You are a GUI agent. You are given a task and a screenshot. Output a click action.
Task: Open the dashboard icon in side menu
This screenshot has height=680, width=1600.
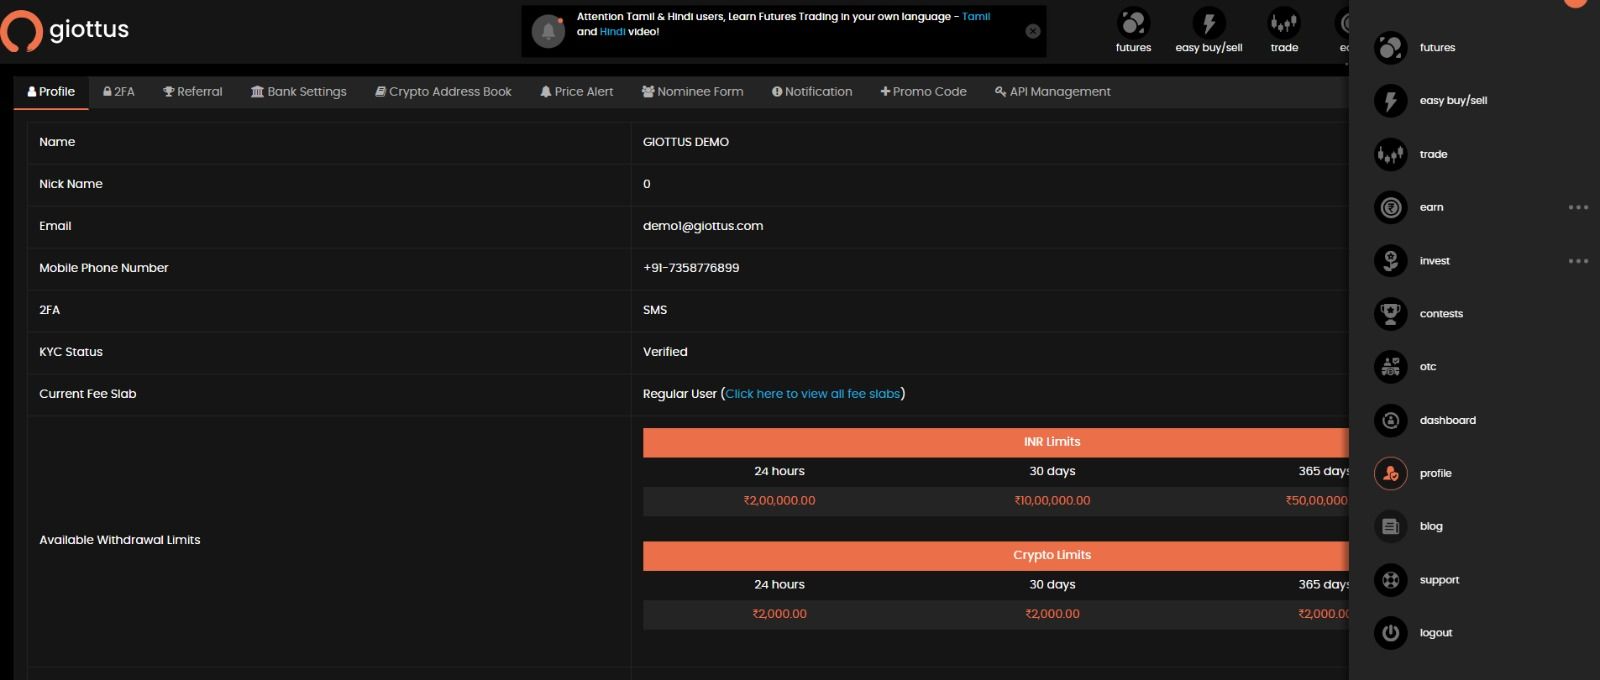click(x=1390, y=421)
